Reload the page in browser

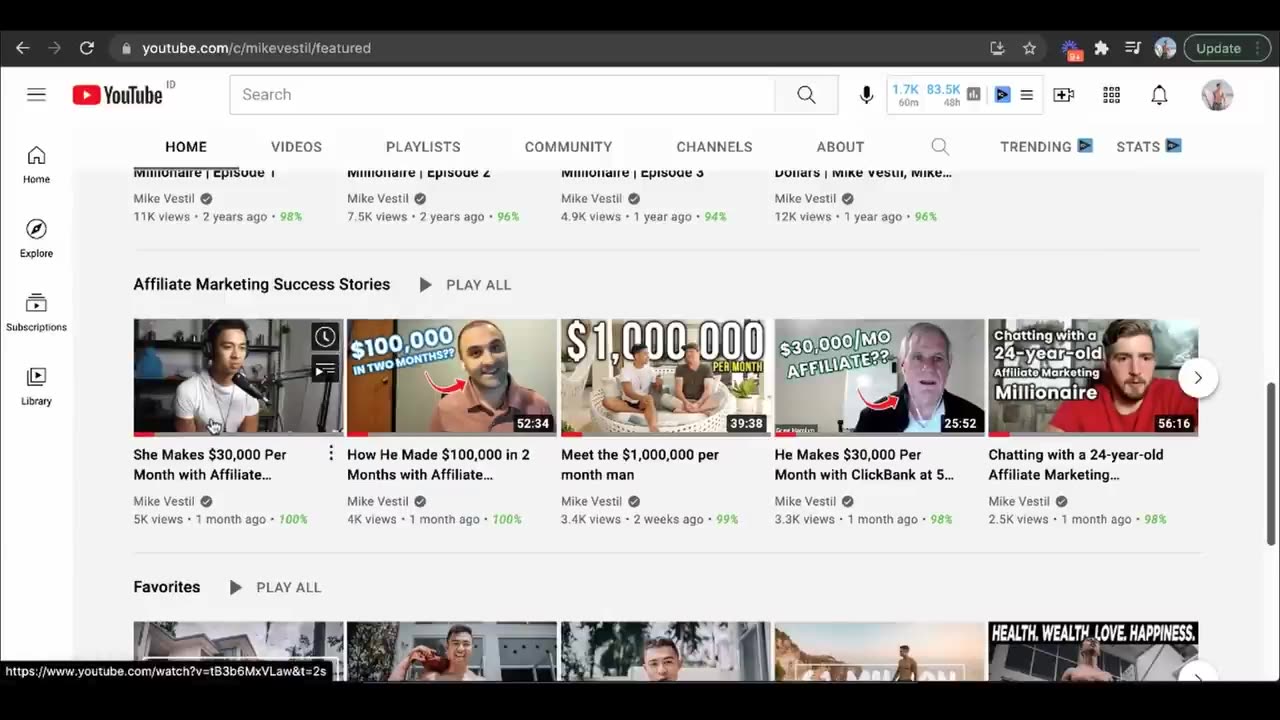pos(87,48)
